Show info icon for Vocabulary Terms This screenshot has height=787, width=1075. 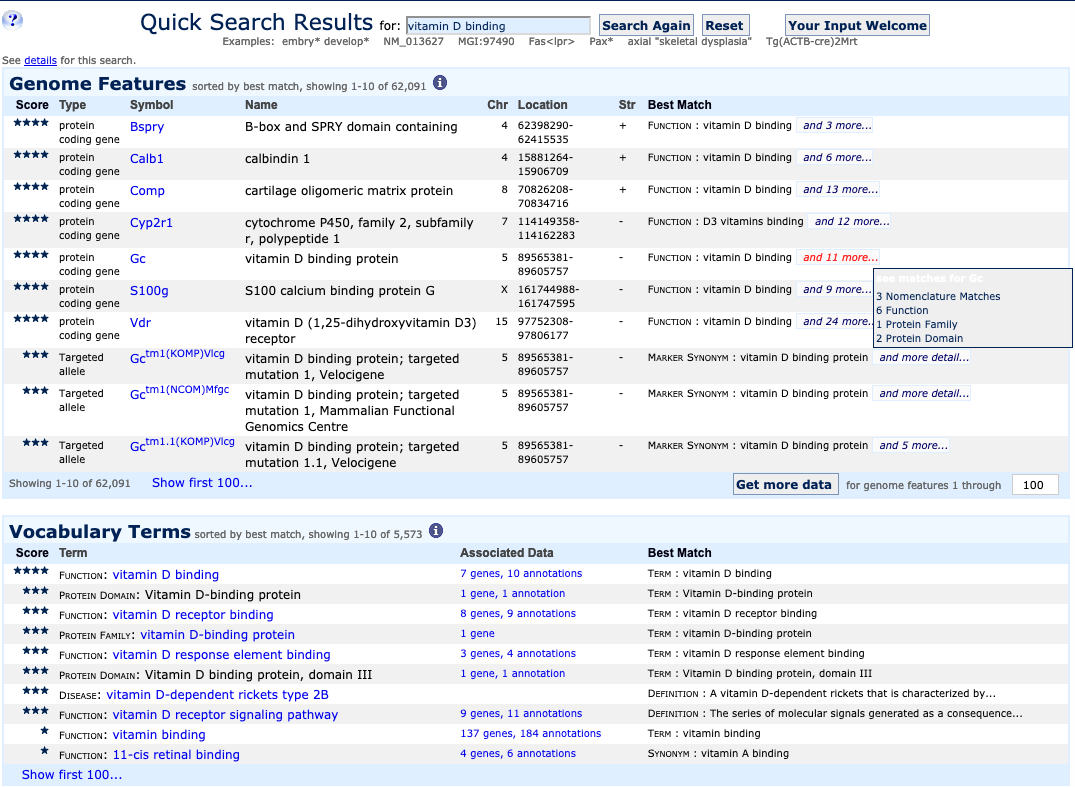[x=436, y=531]
